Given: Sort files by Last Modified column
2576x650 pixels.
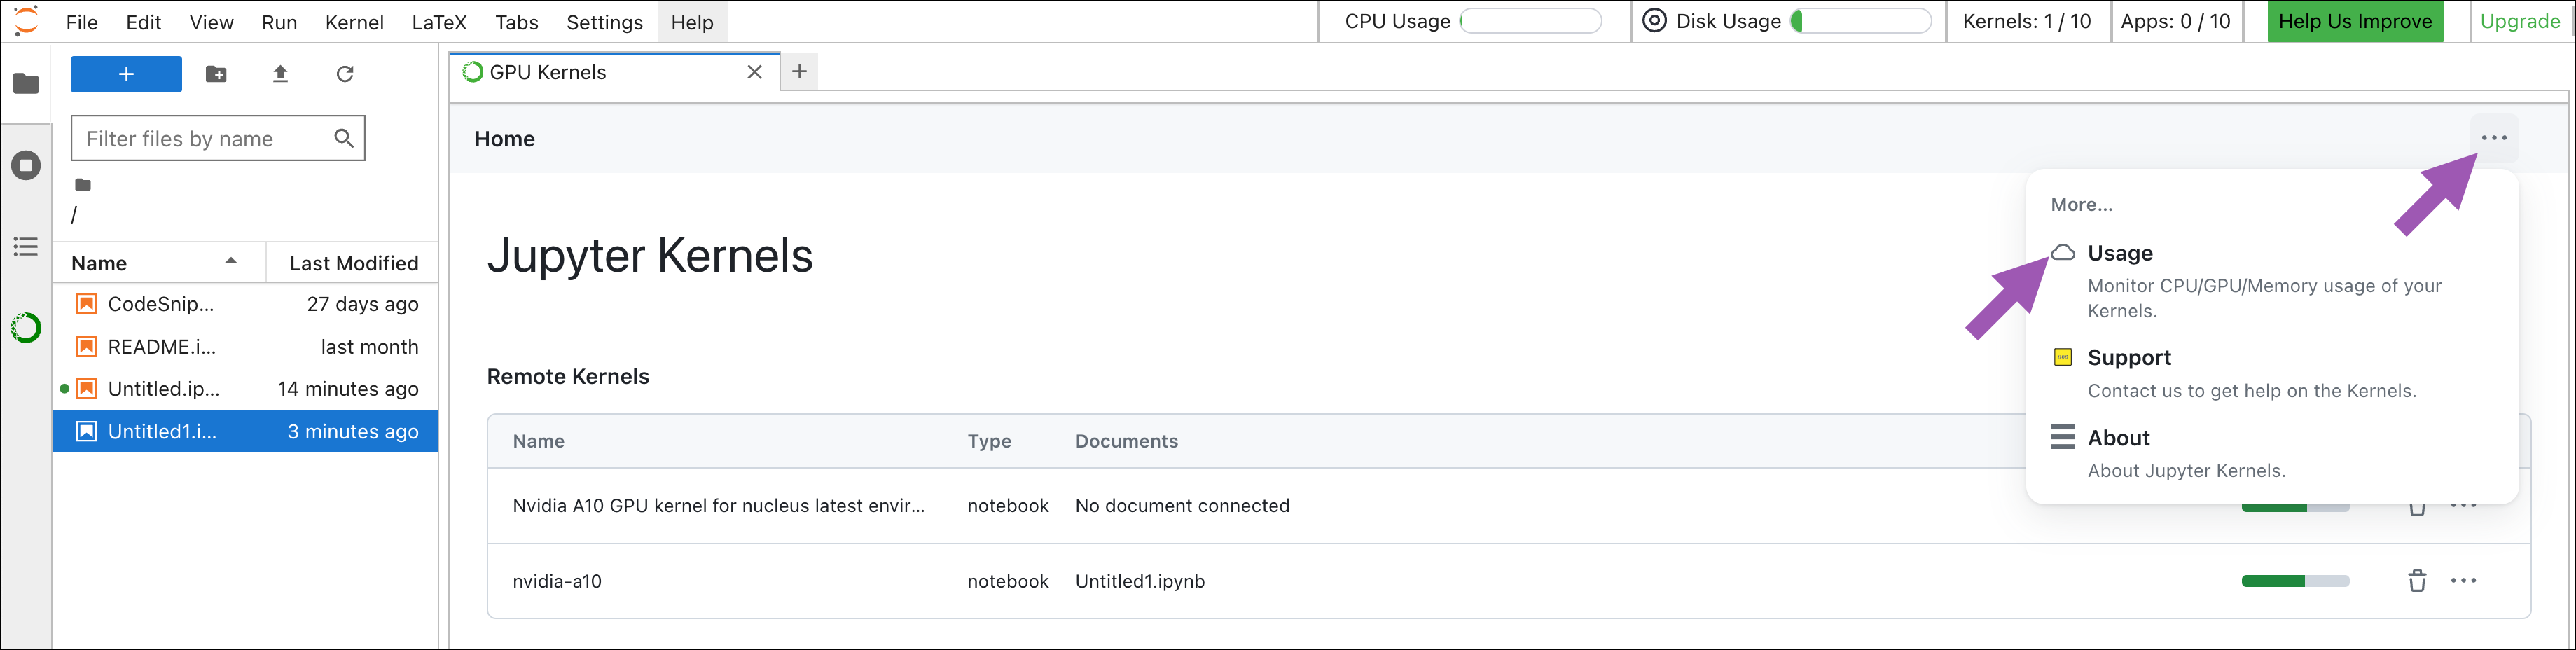Looking at the screenshot, I should tap(353, 263).
